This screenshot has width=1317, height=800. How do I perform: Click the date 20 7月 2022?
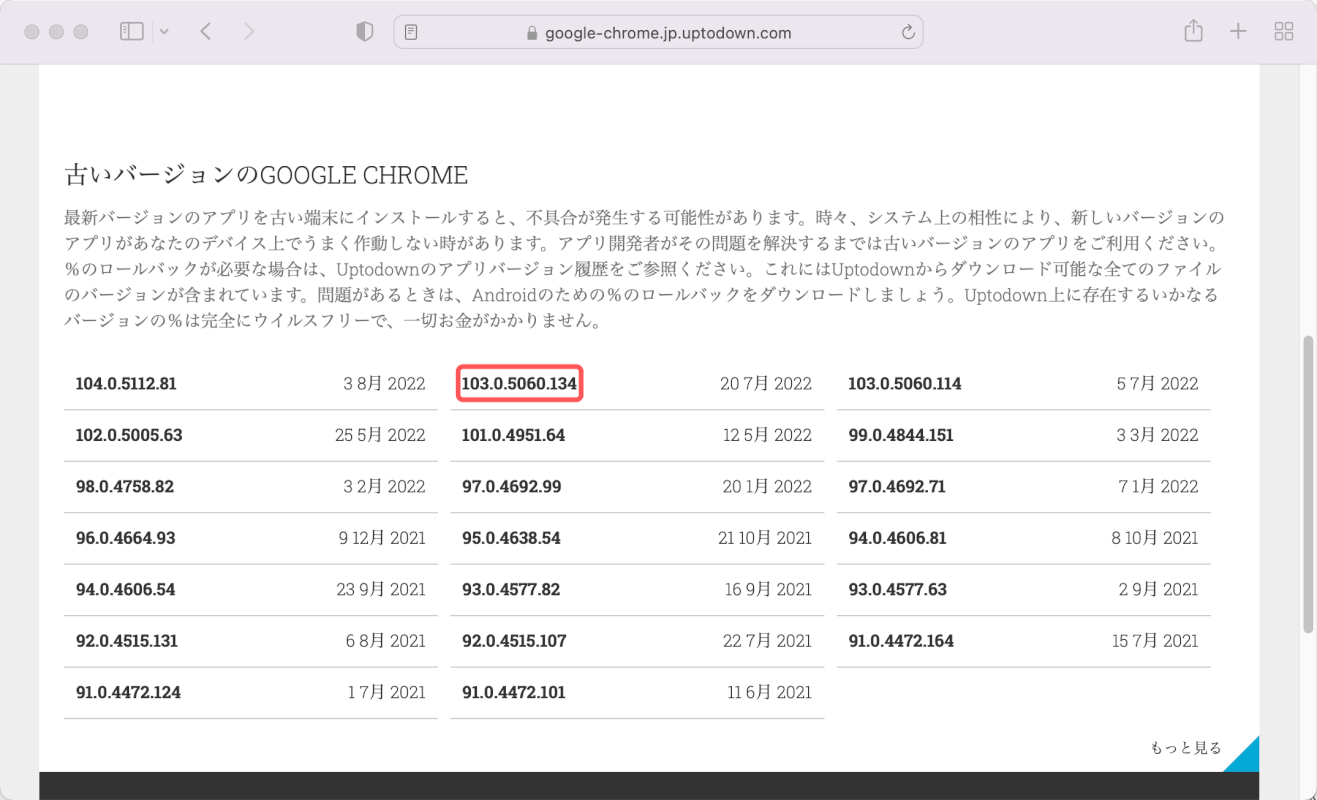tap(766, 384)
